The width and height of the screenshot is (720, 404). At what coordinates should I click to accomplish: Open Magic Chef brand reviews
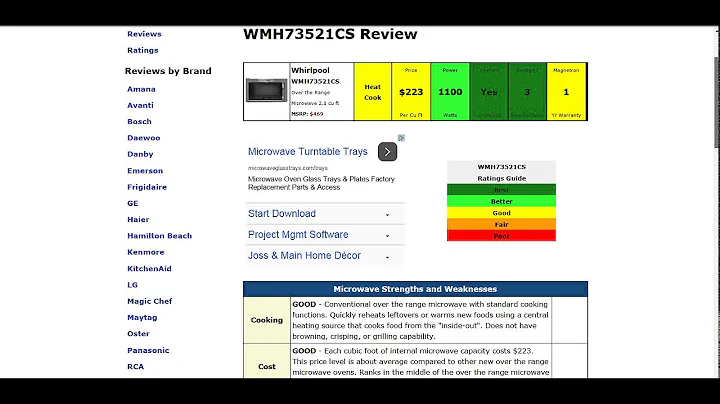(150, 301)
